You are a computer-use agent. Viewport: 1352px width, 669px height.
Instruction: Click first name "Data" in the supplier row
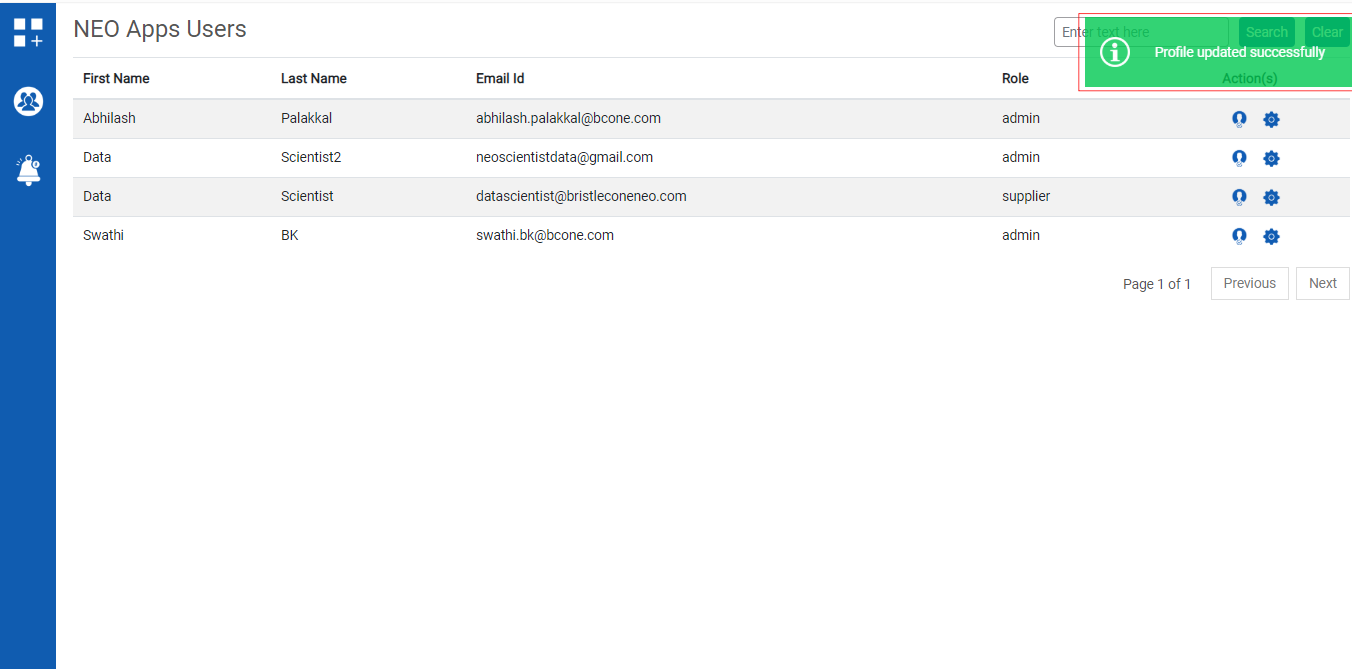[x=97, y=196]
